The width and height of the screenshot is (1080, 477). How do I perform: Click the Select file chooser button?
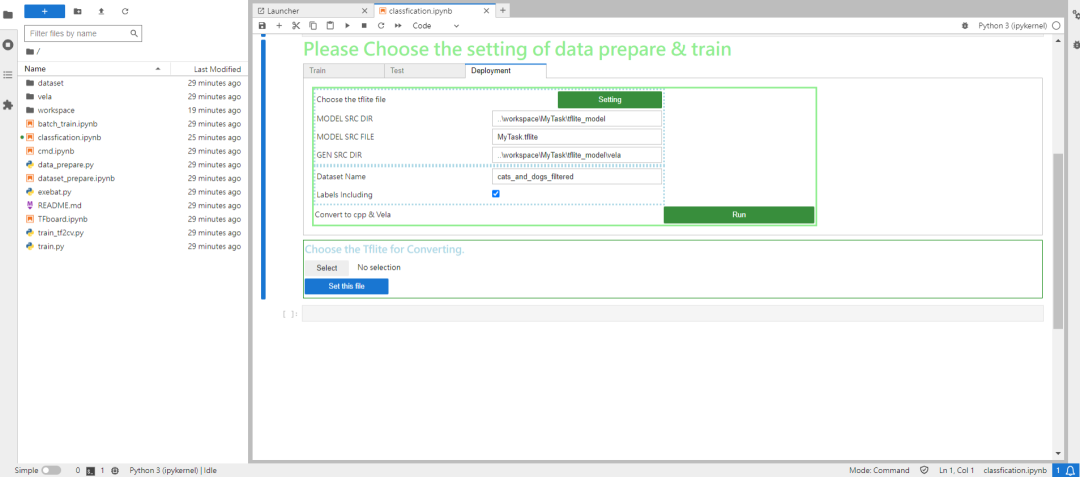[327, 268]
